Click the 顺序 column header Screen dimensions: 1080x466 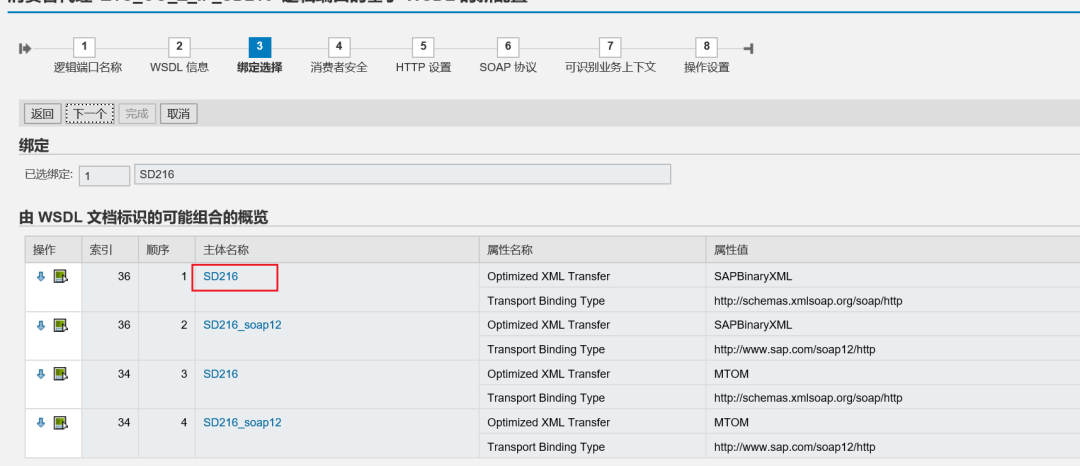(167, 250)
